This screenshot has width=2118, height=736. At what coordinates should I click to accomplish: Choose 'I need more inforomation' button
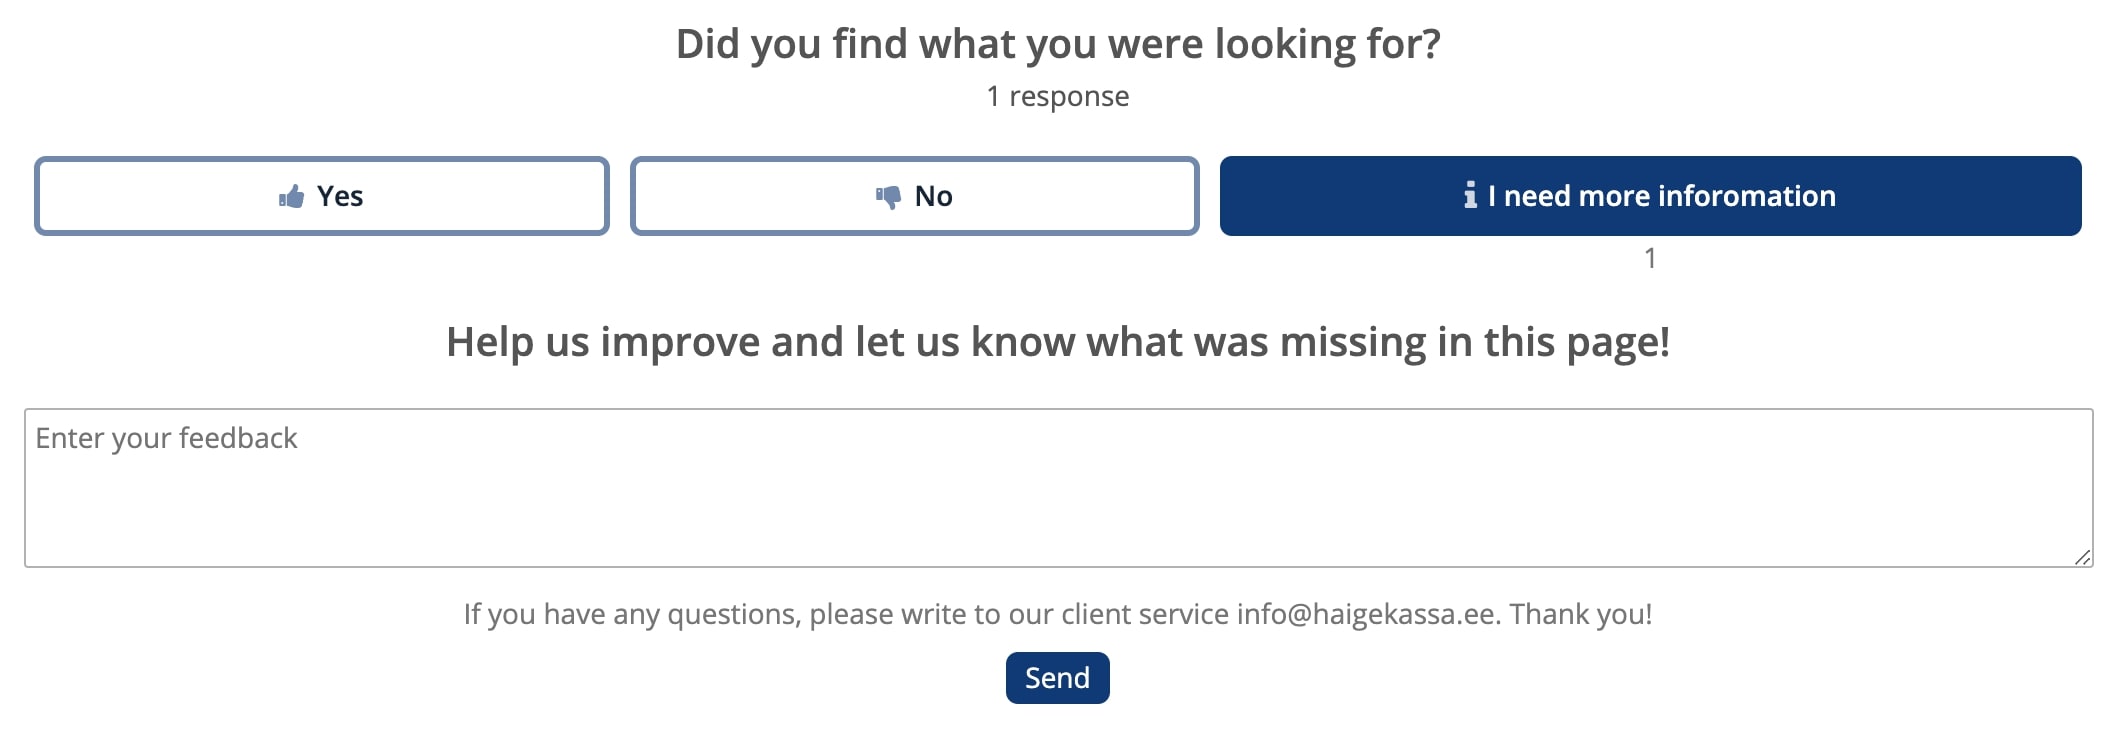tap(1650, 196)
